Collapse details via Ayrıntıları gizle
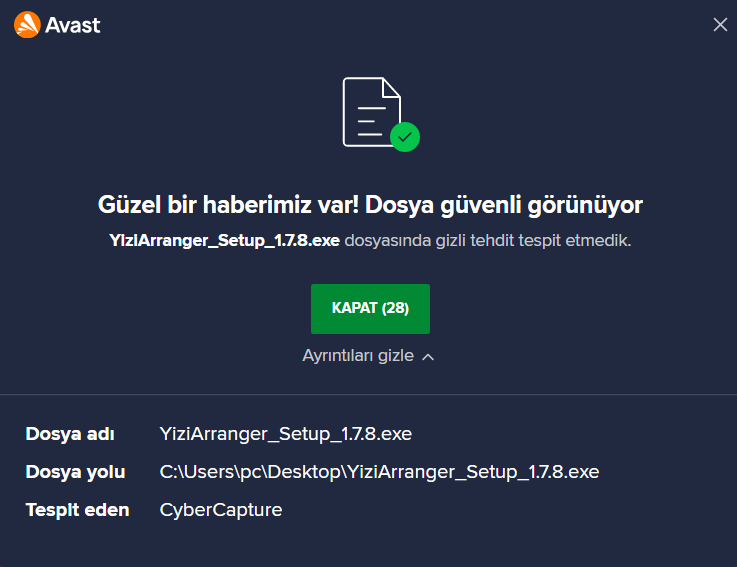 tap(368, 356)
